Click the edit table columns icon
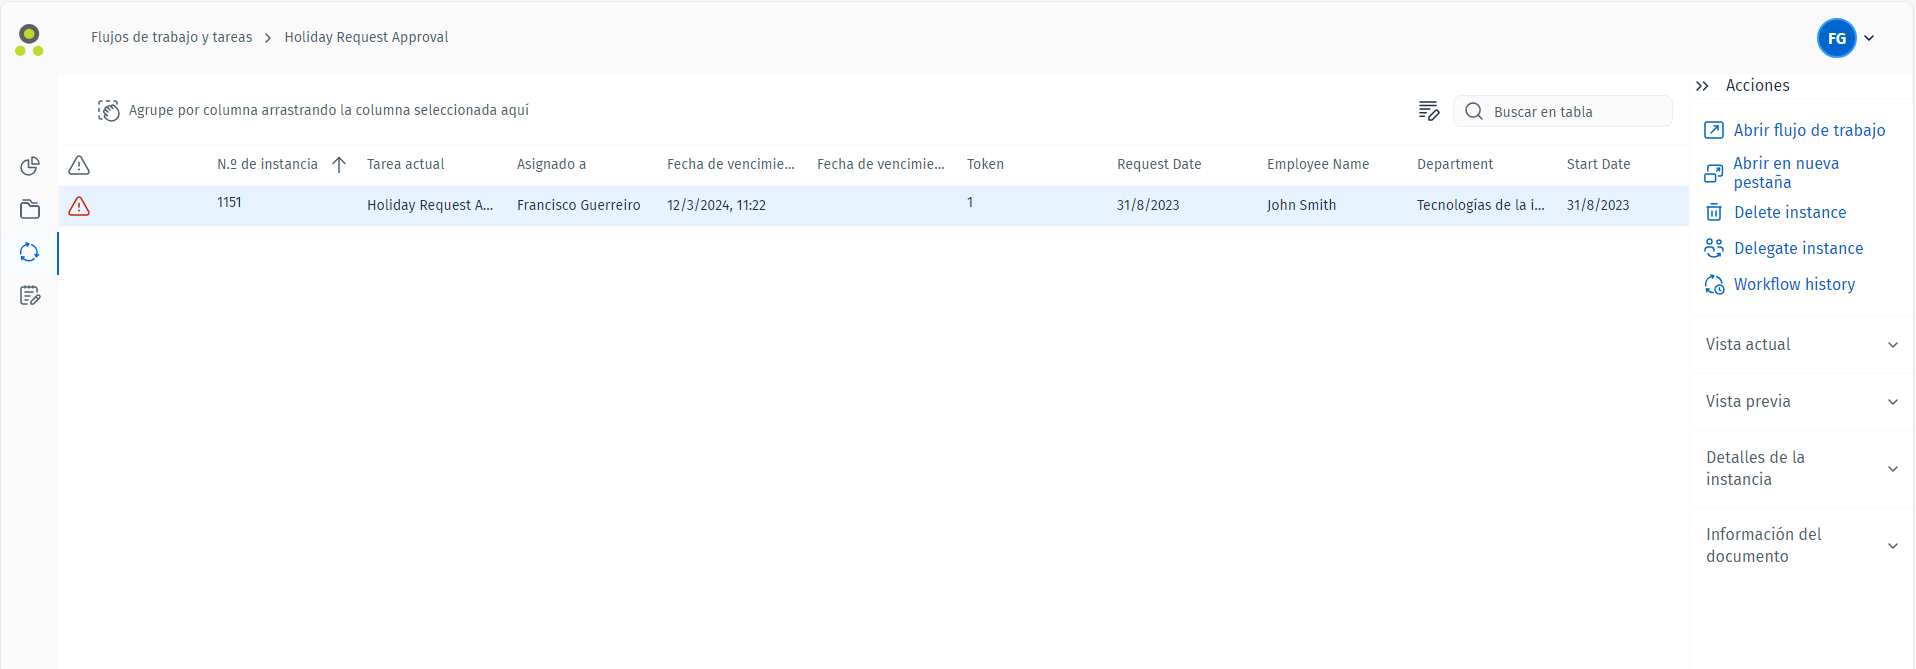 [1428, 111]
